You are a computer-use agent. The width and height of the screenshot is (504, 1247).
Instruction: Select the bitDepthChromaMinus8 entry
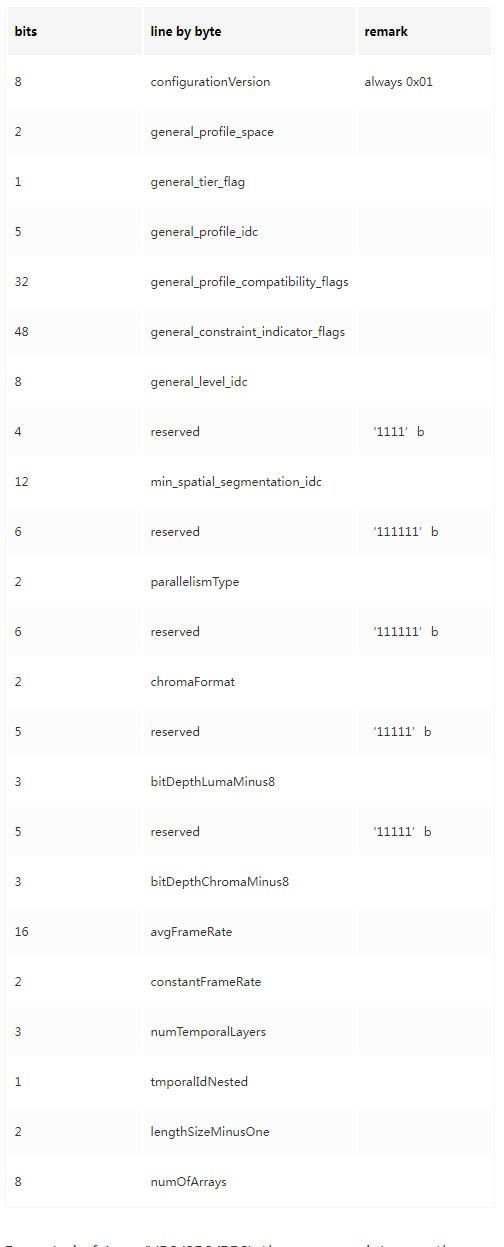point(220,882)
